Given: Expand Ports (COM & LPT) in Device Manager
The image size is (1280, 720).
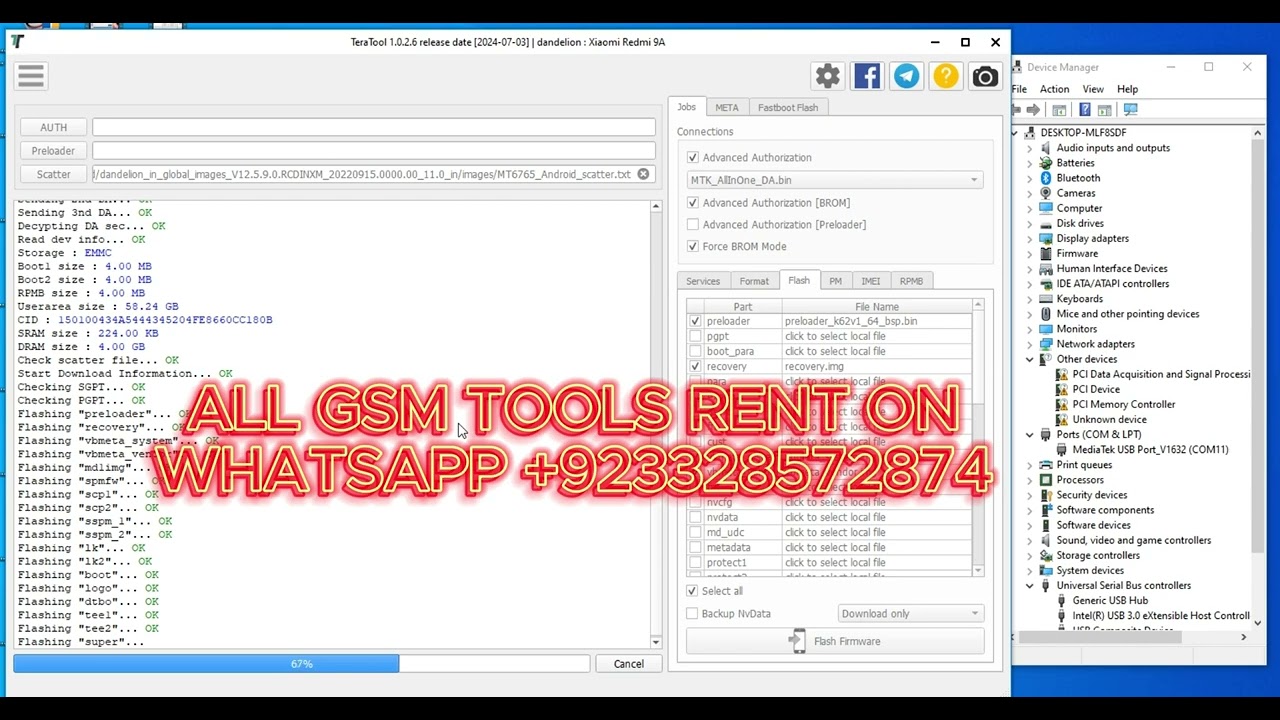Looking at the screenshot, I should 1029,434.
